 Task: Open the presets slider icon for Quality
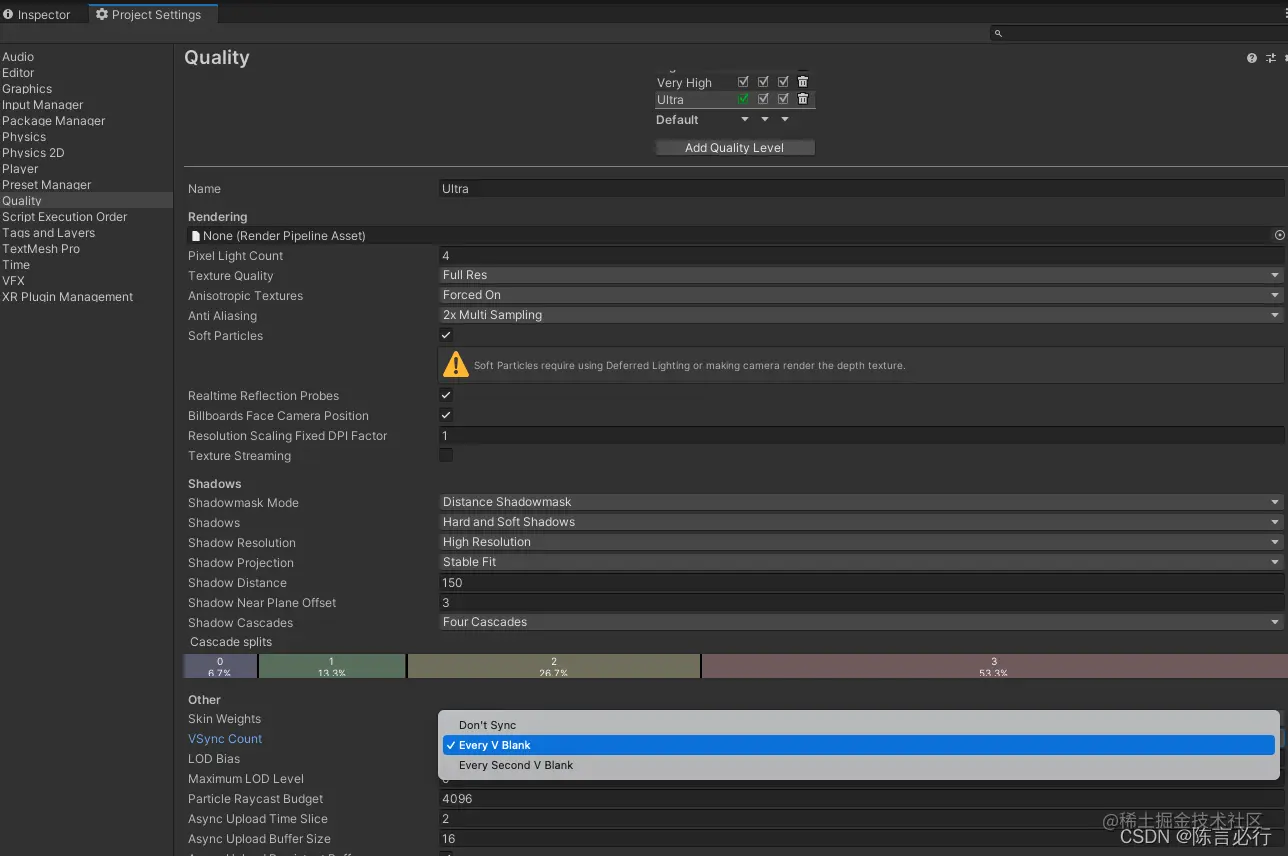(1271, 58)
